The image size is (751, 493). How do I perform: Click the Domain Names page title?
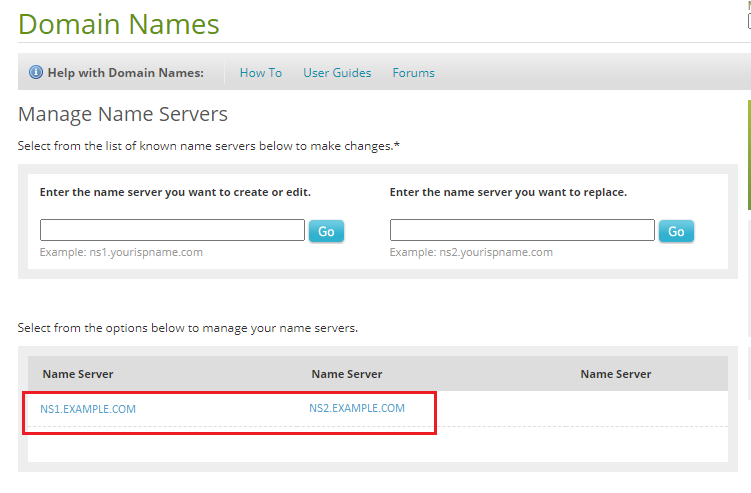[118, 23]
